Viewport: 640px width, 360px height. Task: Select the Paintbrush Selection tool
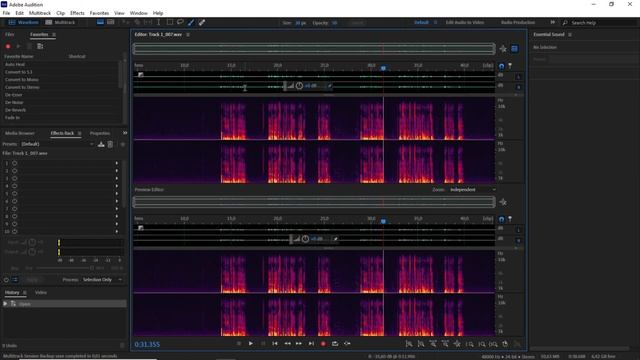click(191, 22)
